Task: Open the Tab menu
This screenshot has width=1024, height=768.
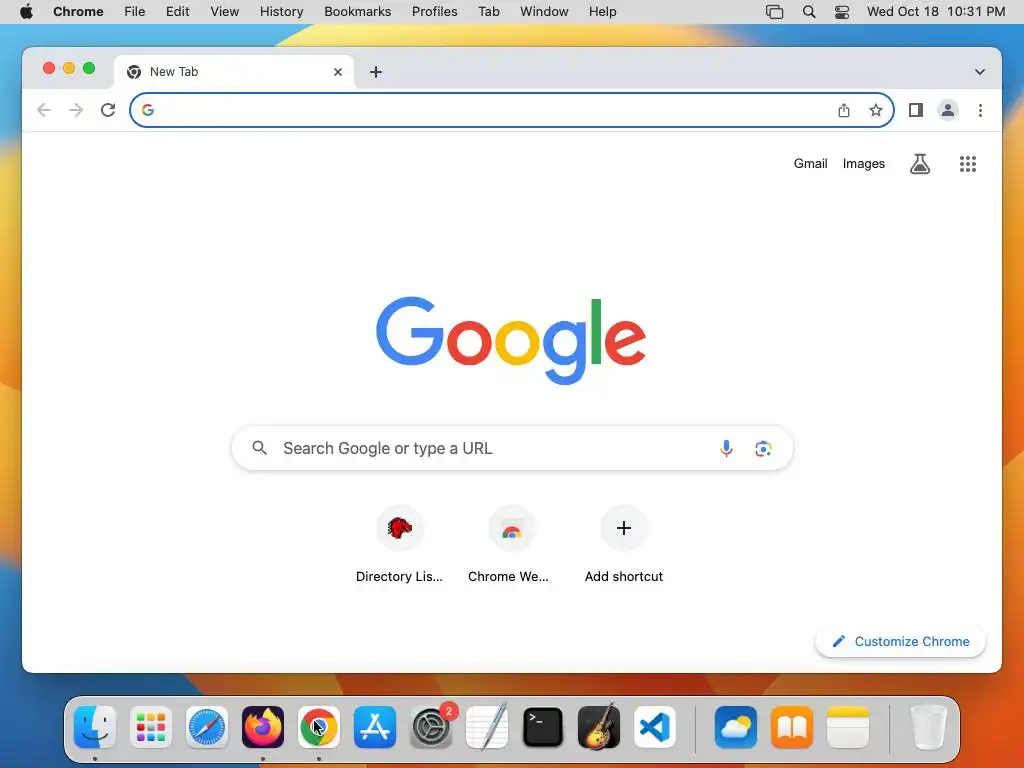Action: [488, 12]
